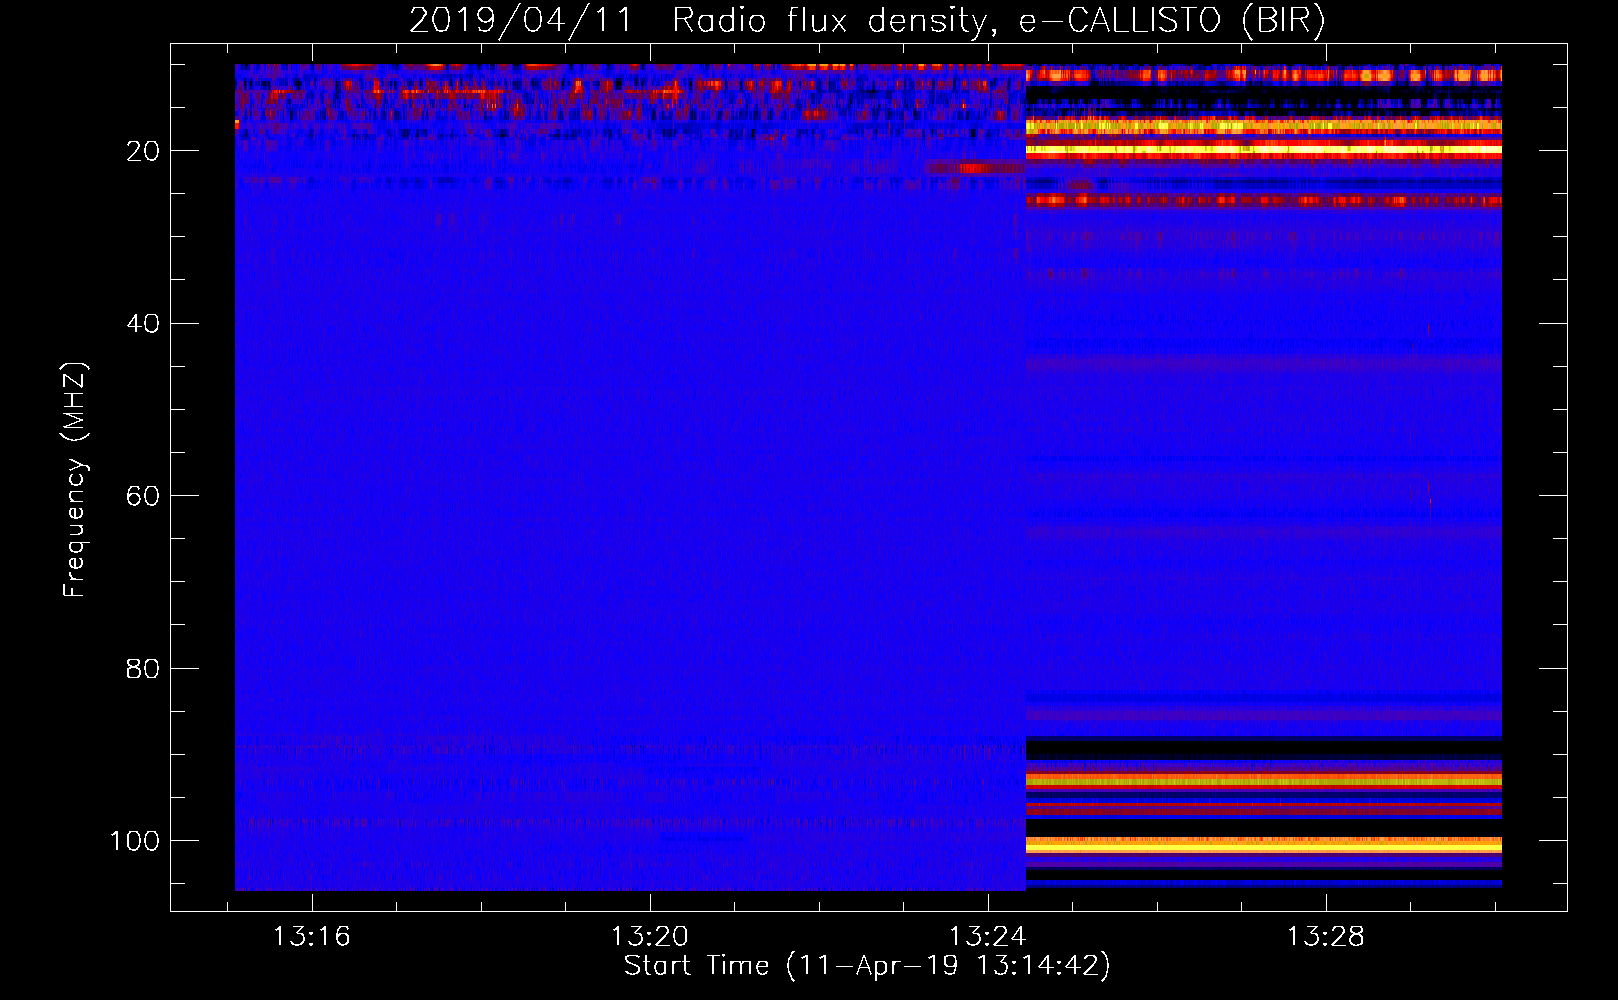Click the 13:16 time tick label
This screenshot has width=1618, height=1000.
click(312, 937)
